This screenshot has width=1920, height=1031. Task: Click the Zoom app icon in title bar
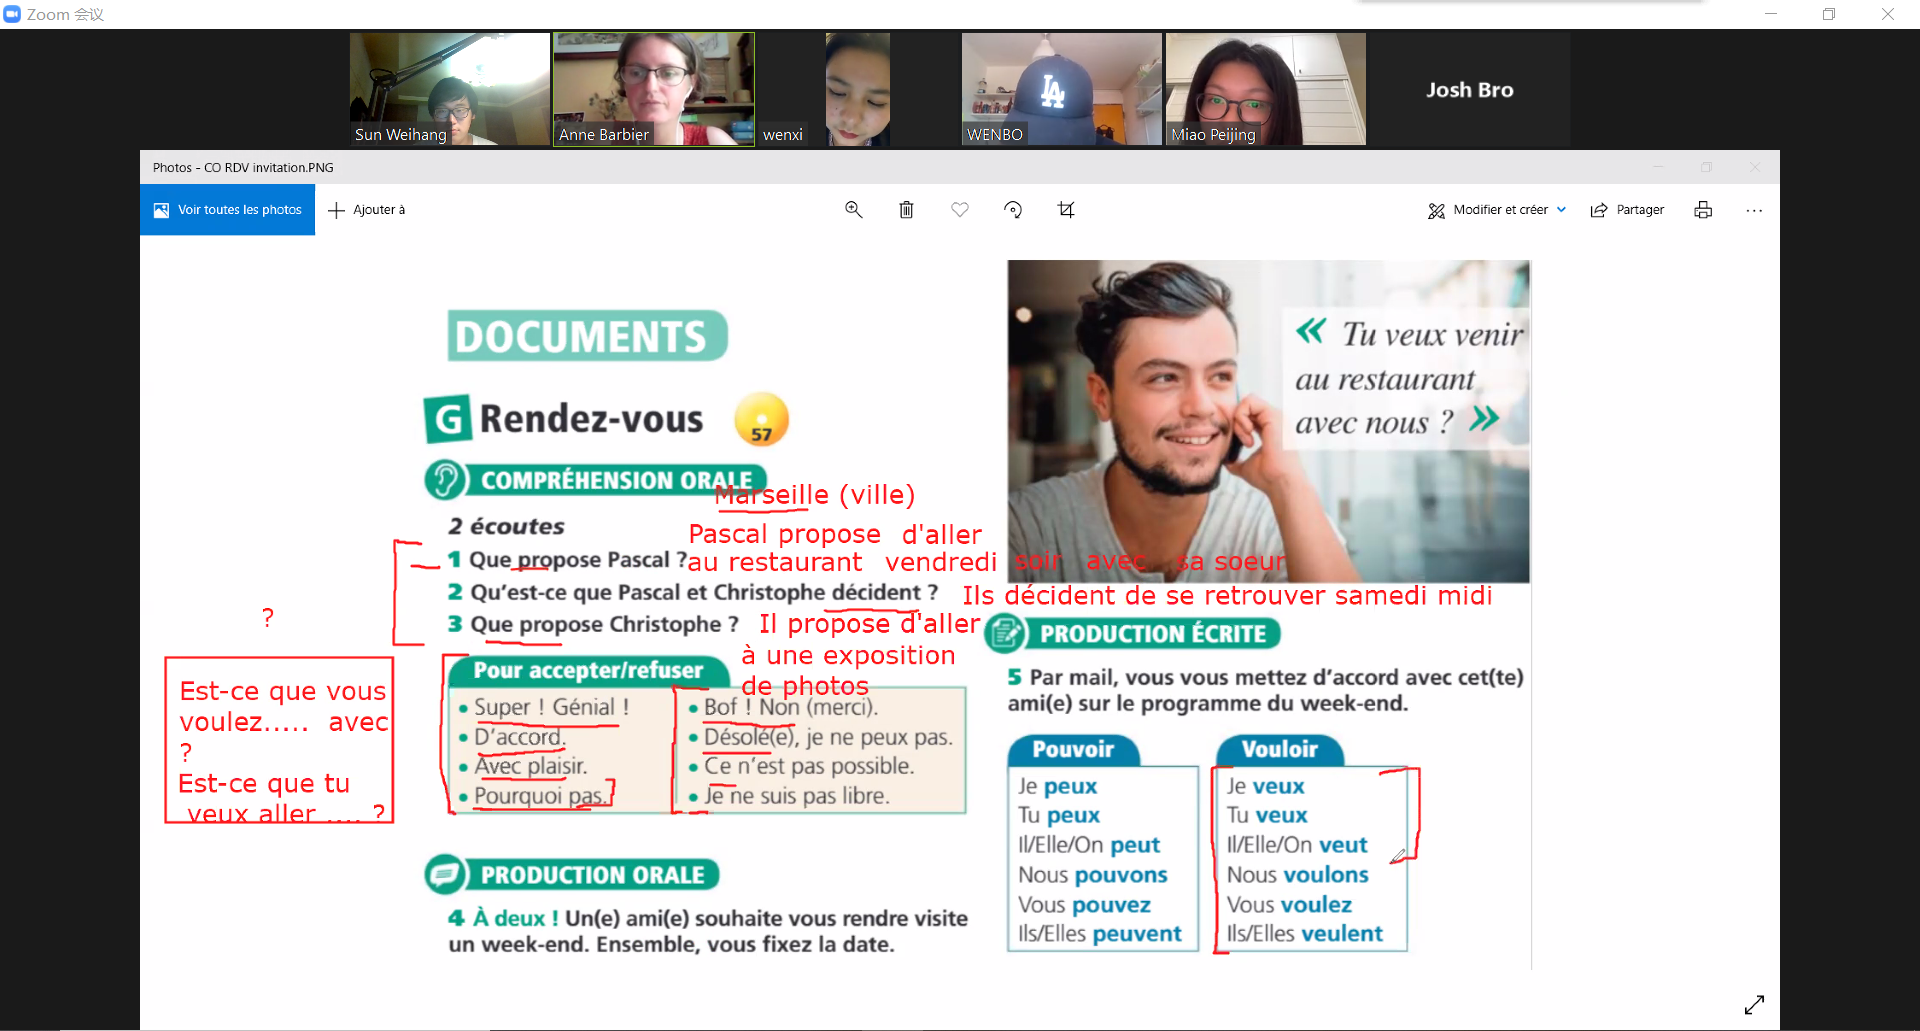12,14
